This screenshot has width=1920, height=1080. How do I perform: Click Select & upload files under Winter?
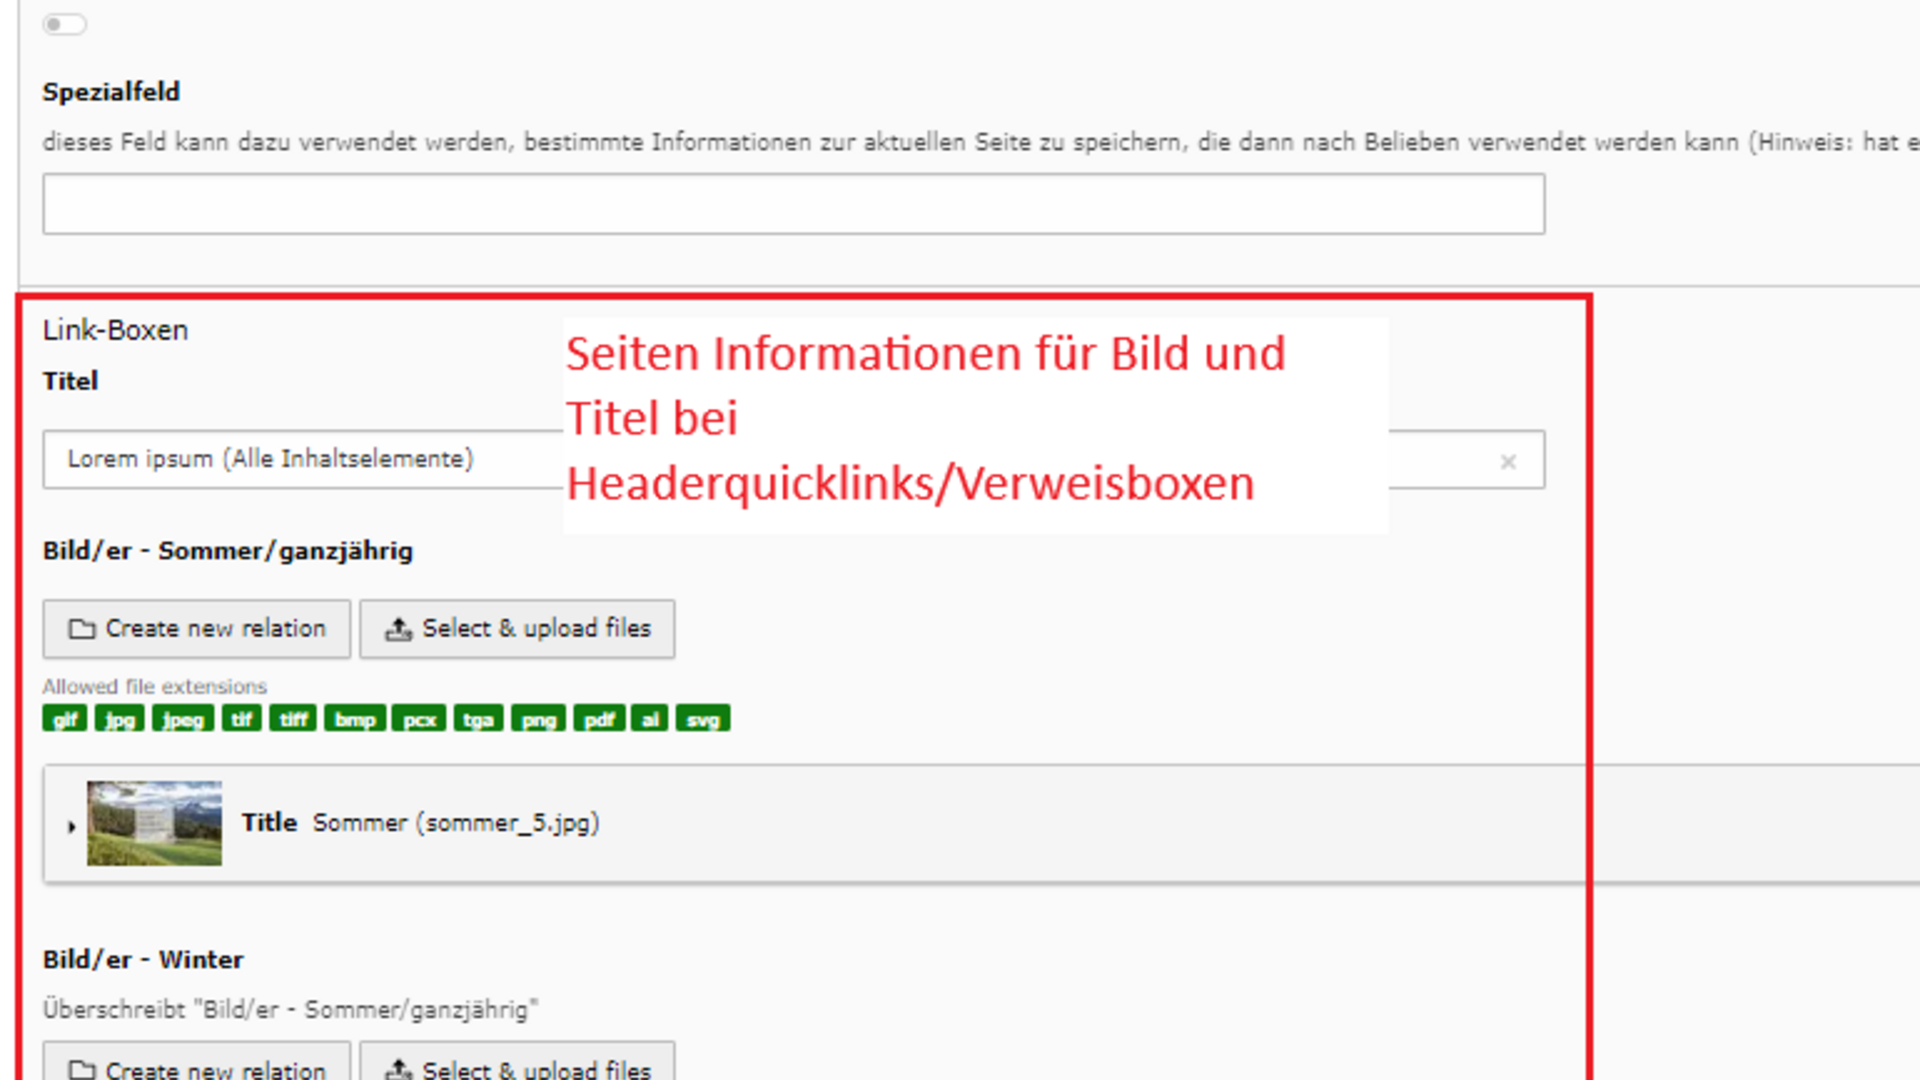point(517,1066)
